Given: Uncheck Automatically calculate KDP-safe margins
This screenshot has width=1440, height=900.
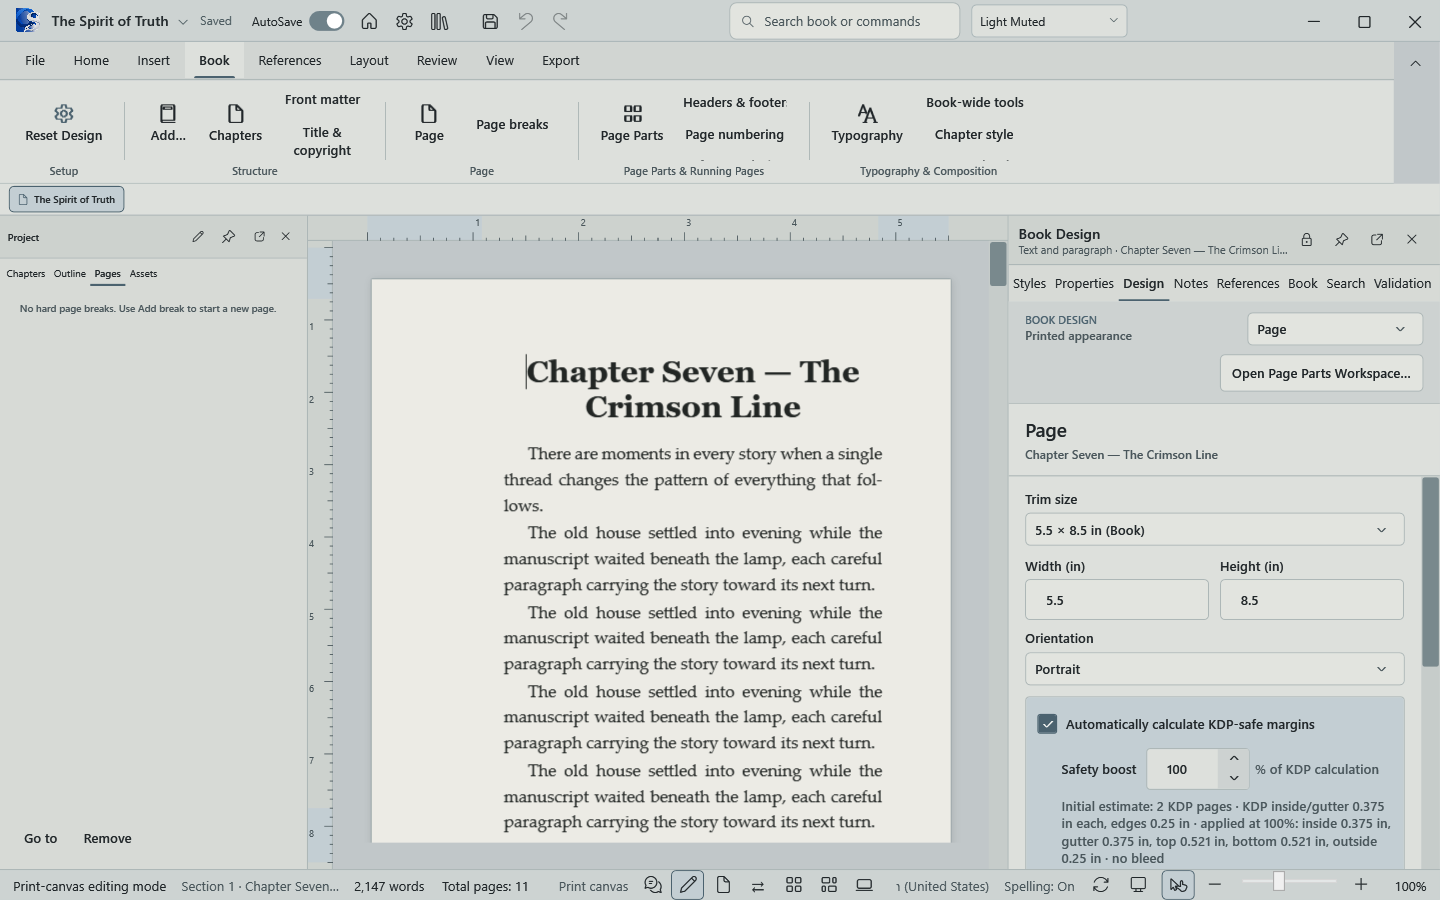Looking at the screenshot, I should click(x=1047, y=724).
